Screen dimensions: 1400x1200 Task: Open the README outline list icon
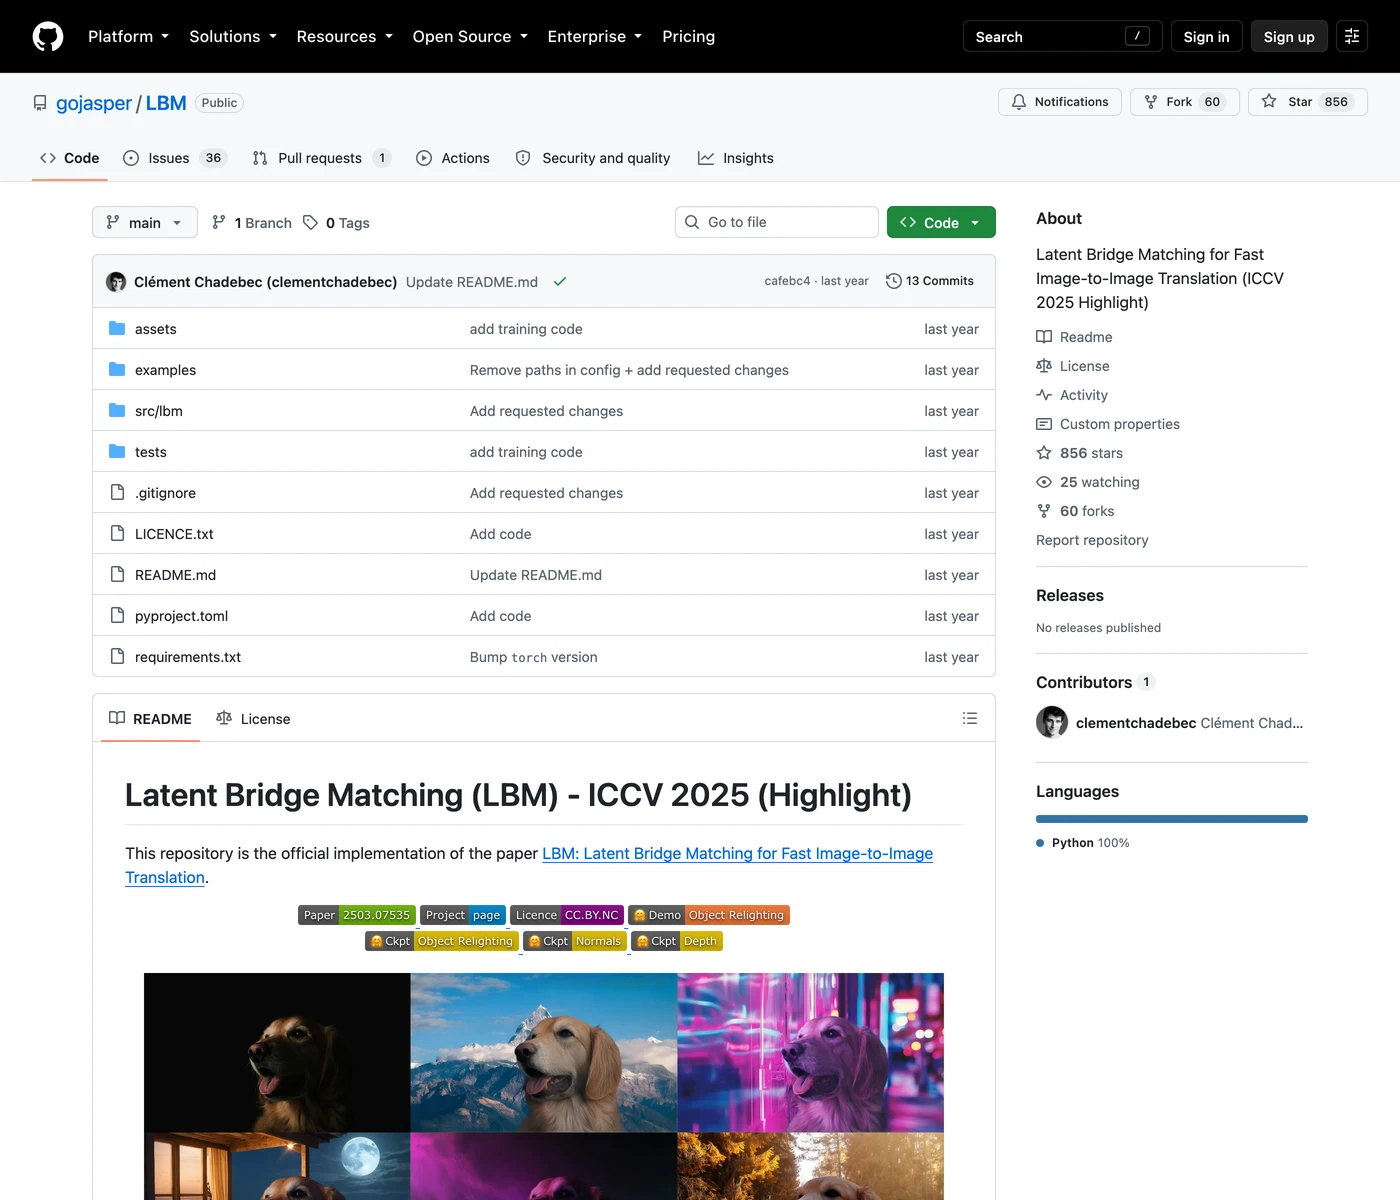[x=970, y=718]
